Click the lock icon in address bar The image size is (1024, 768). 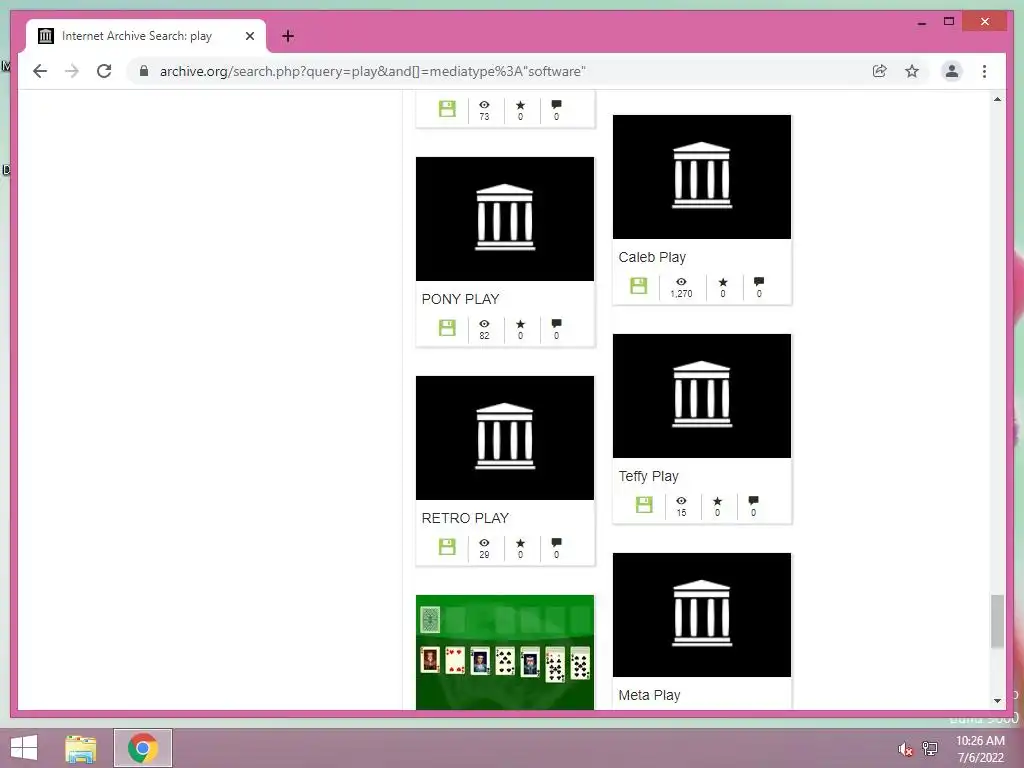[x=144, y=71]
